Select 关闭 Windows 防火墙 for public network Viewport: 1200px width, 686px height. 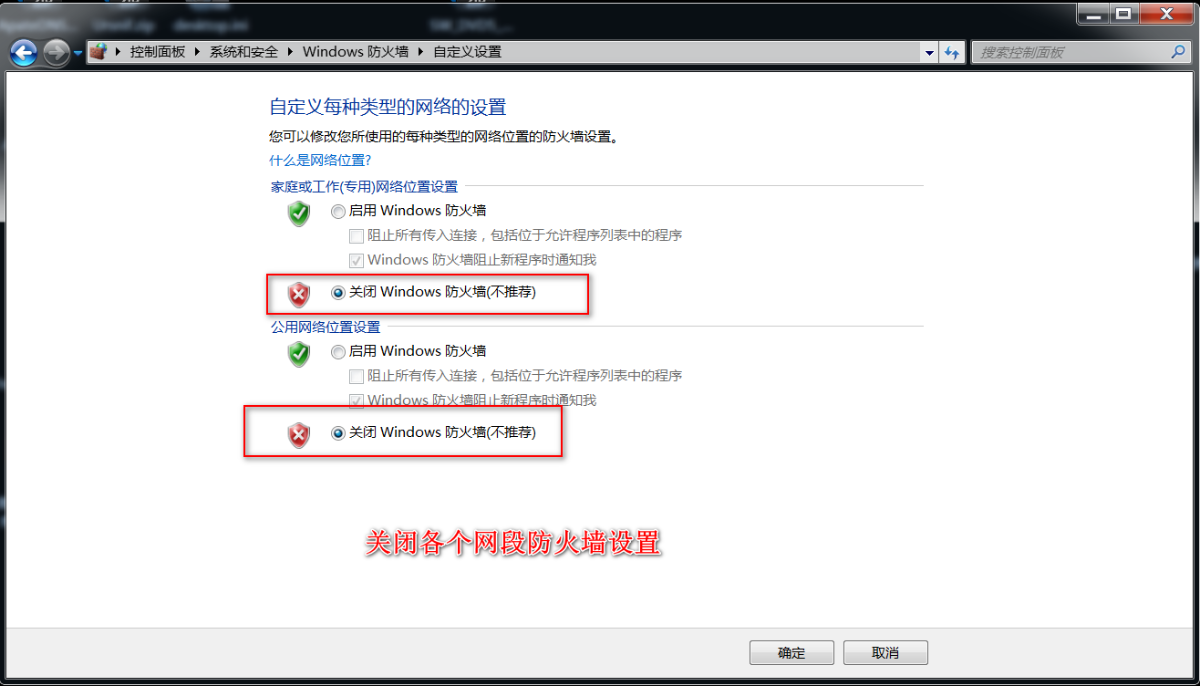tap(338, 433)
